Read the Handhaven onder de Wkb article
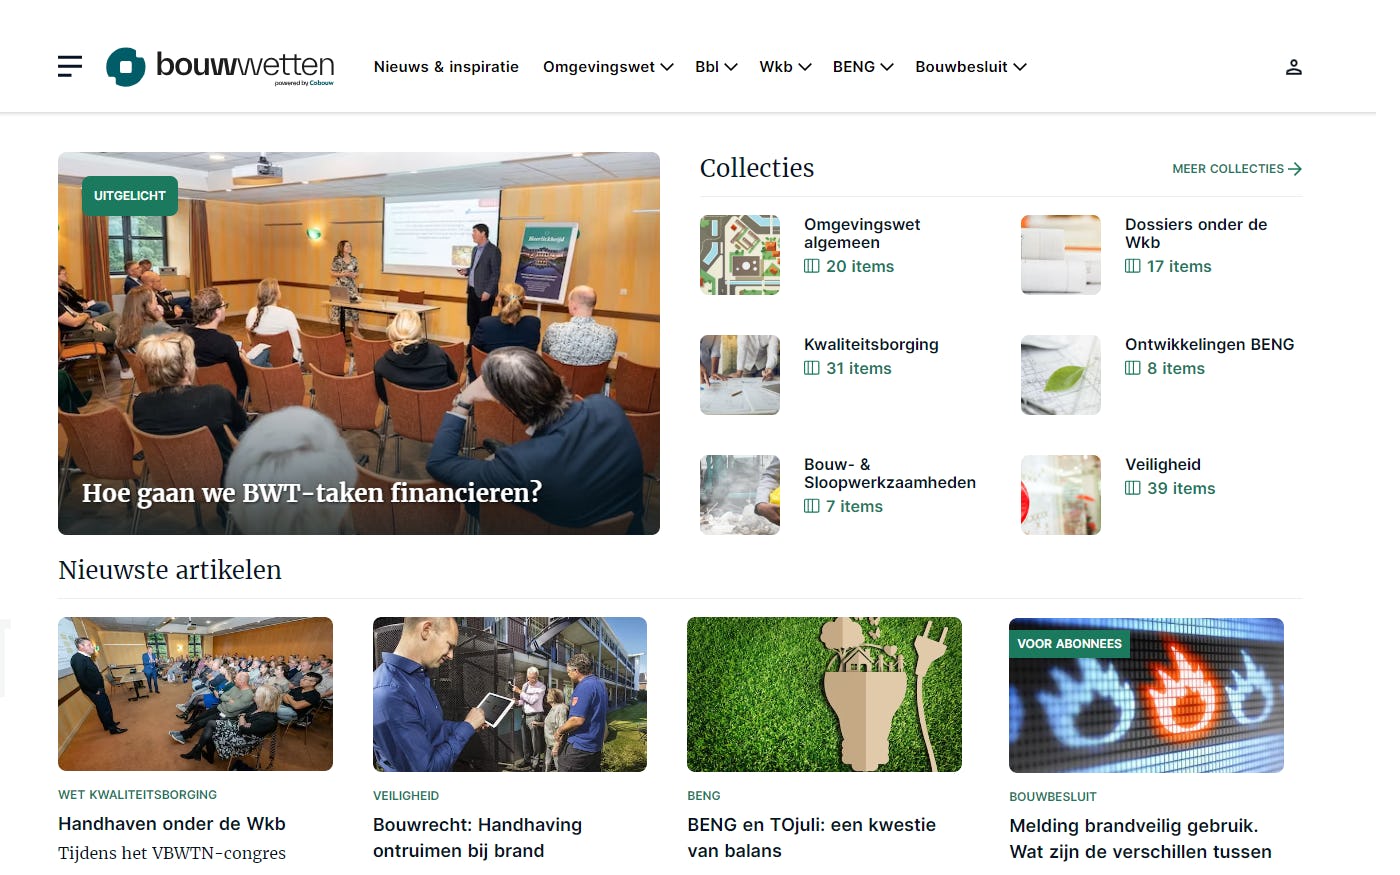This screenshot has height=875, width=1400. pos(172,824)
